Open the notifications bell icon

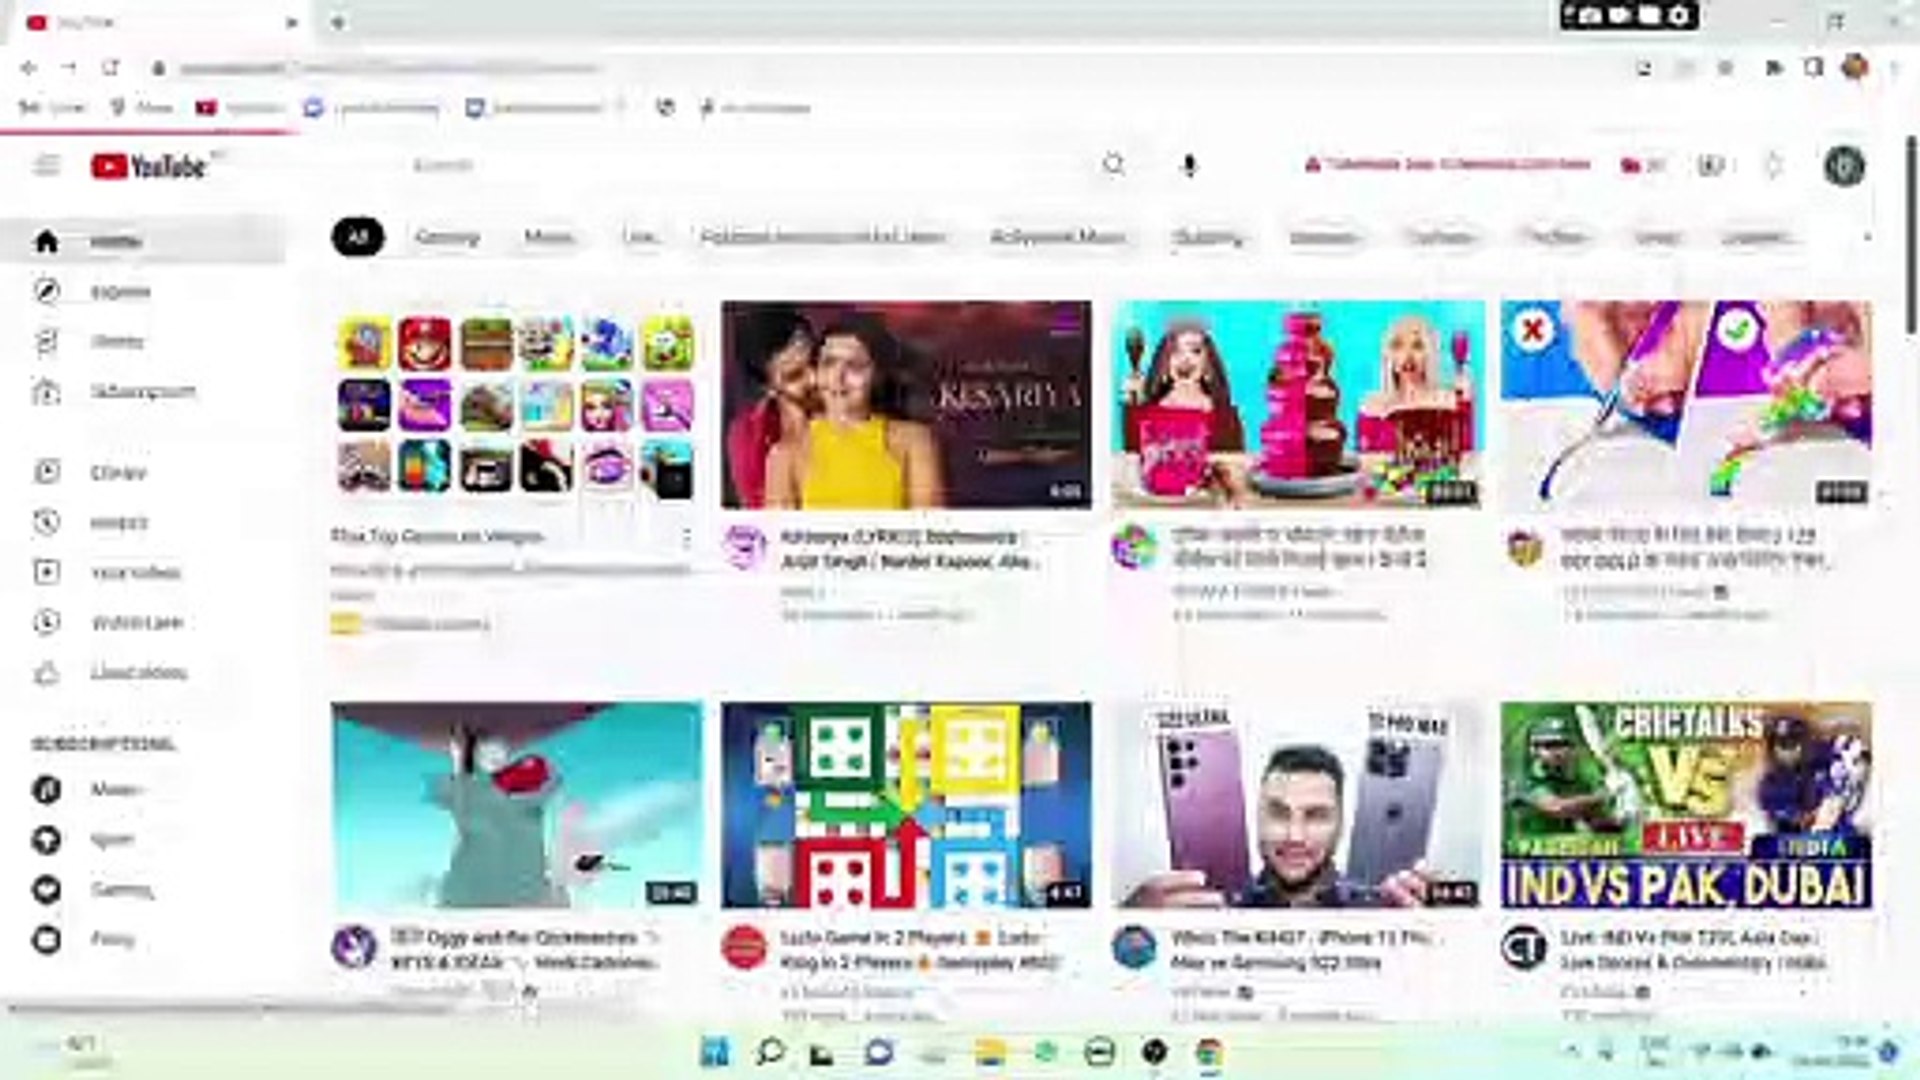click(1774, 166)
